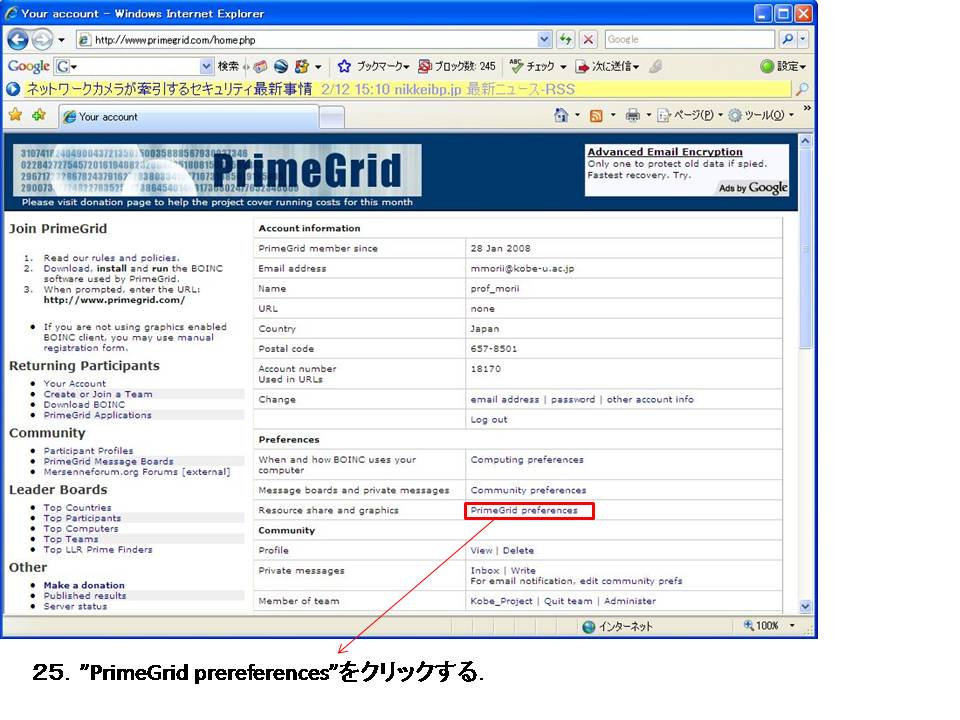The height and width of the screenshot is (720, 960).
Task: Click the Tools gear icon
Action: click(735, 115)
